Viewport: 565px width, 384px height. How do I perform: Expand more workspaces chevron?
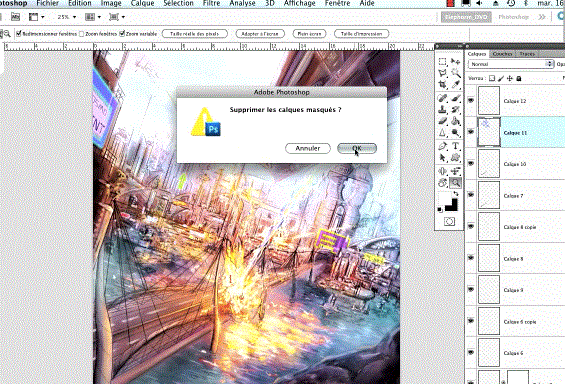[542, 17]
